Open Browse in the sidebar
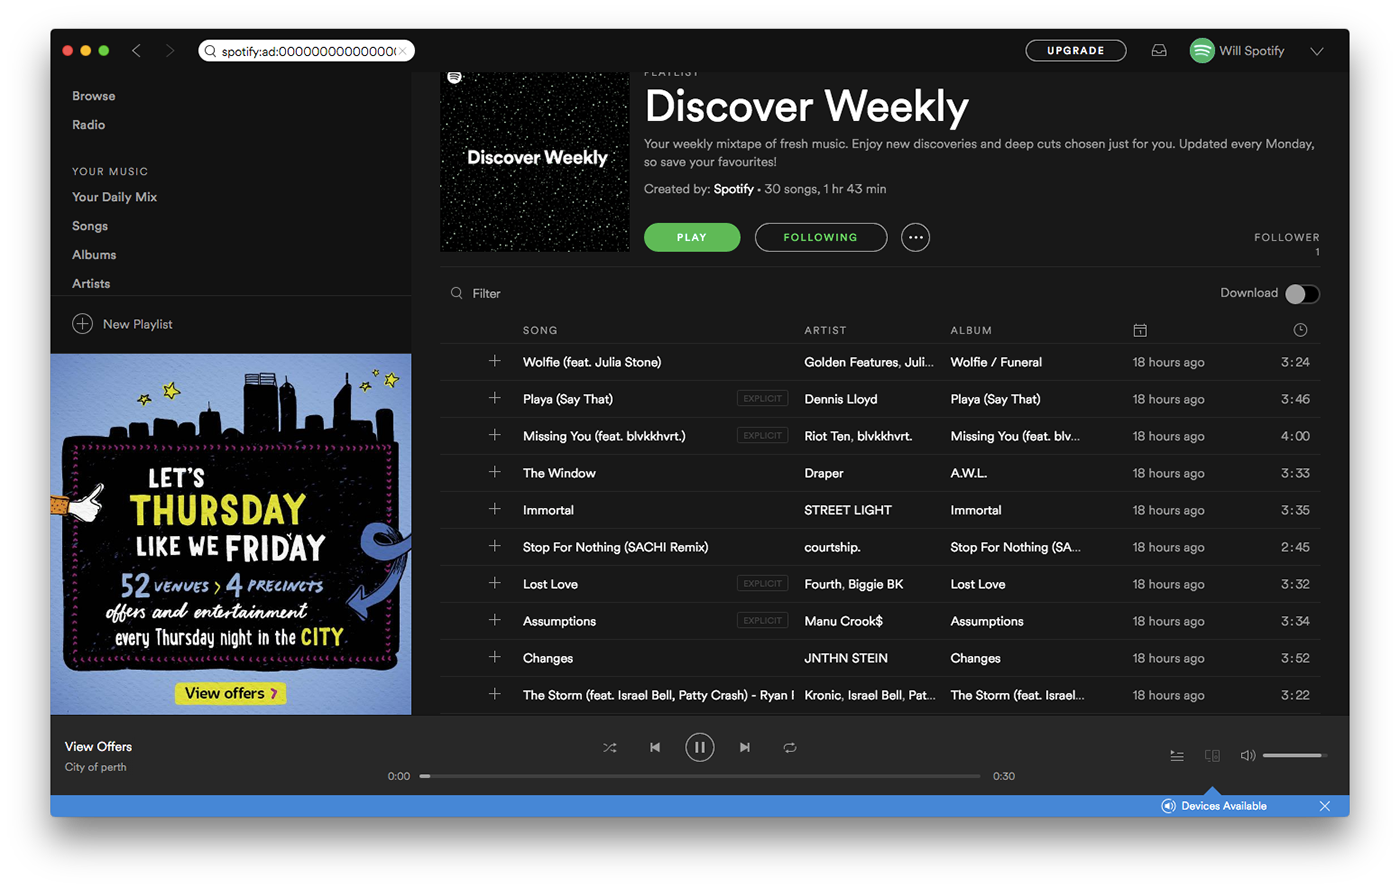This screenshot has height=889, width=1400. tap(94, 96)
